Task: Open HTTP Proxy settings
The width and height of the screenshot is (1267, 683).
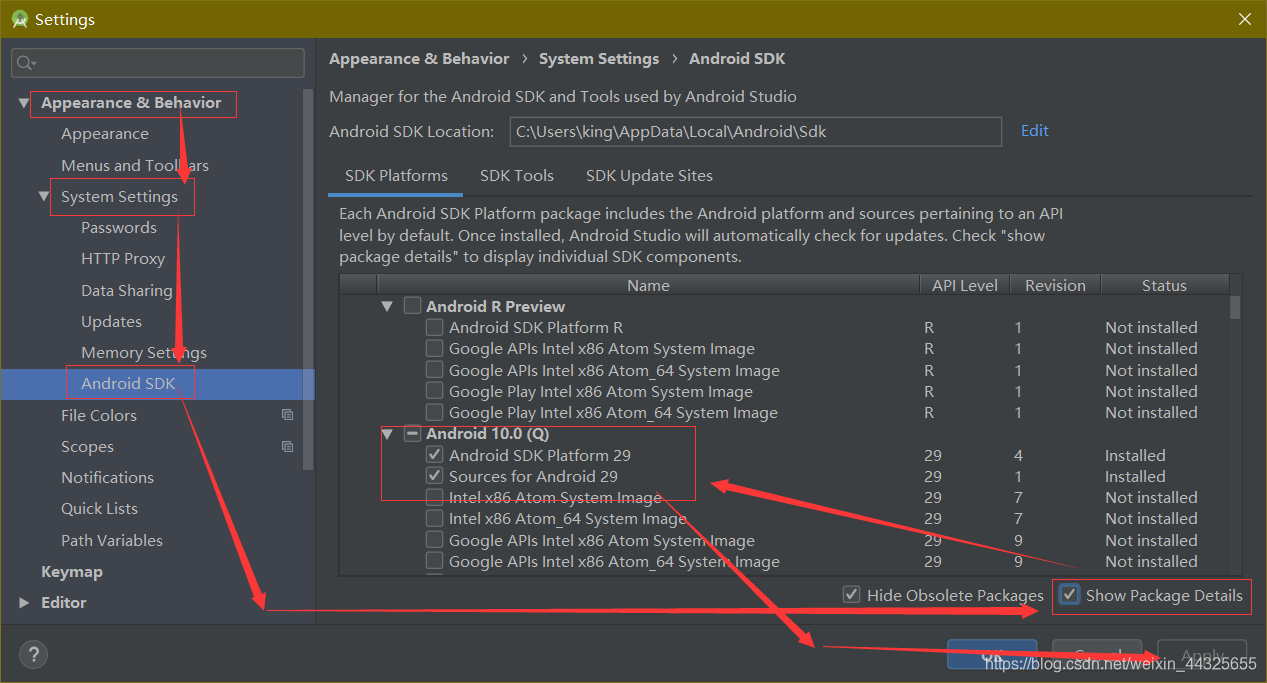Action: [123, 258]
